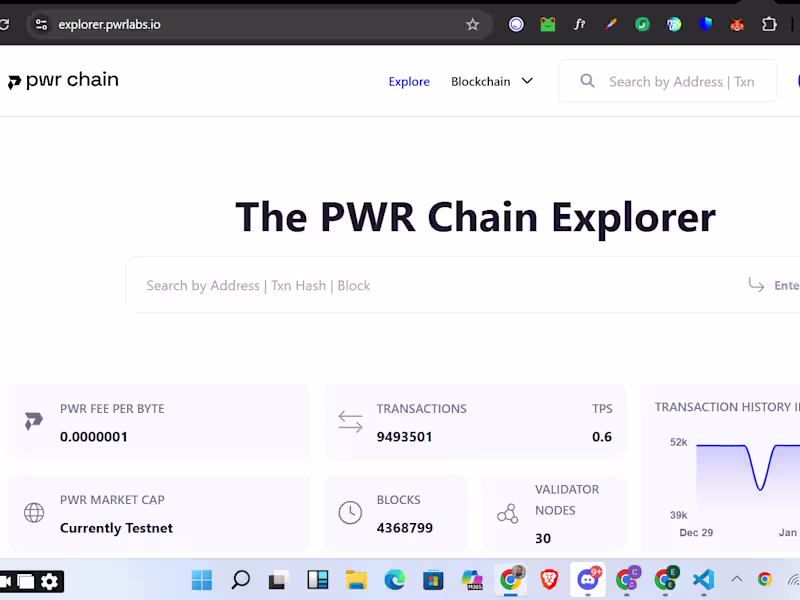Open site information icon in address bar
Screen dimensions: 800x600
pos(41,24)
